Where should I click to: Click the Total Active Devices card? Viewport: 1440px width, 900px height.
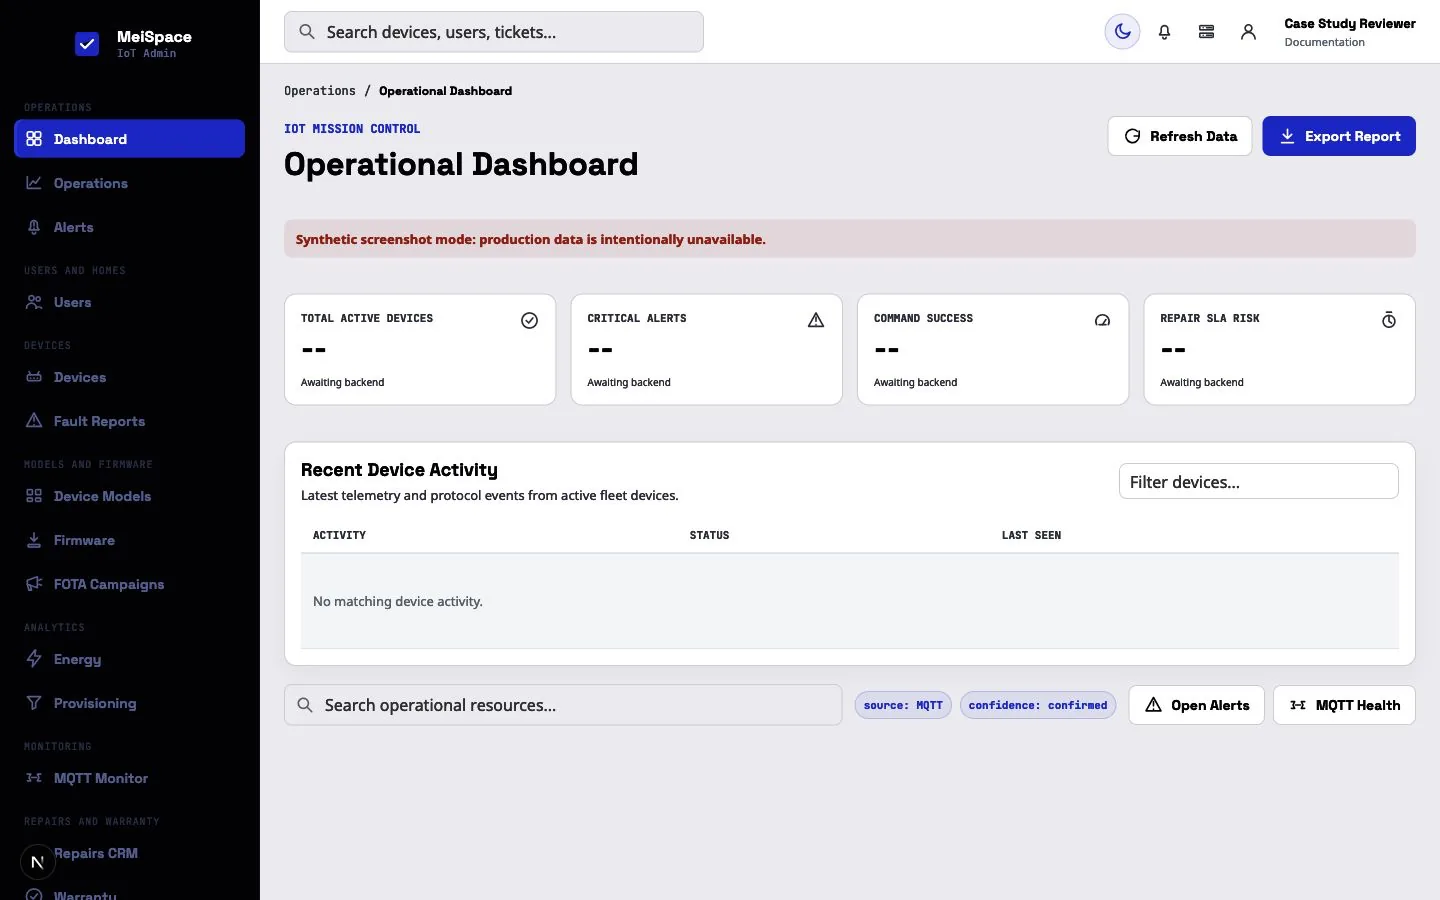[x=420, y=349]
